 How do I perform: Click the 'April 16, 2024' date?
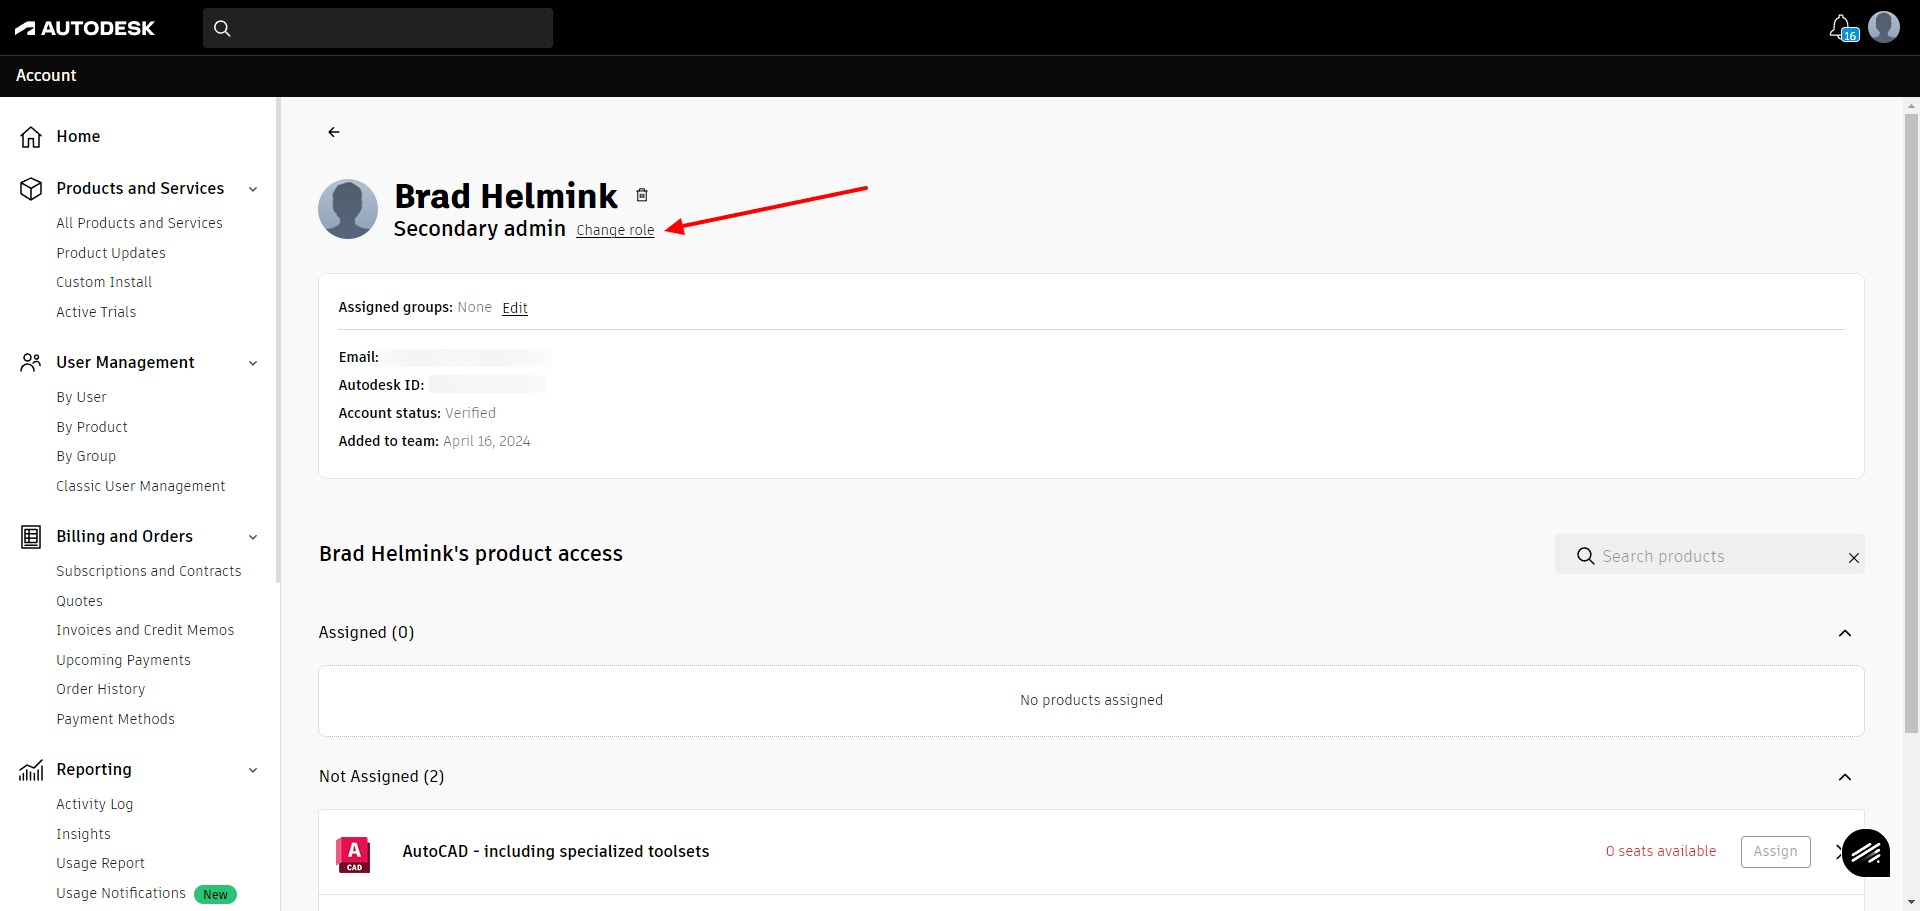tap(487, 441)
